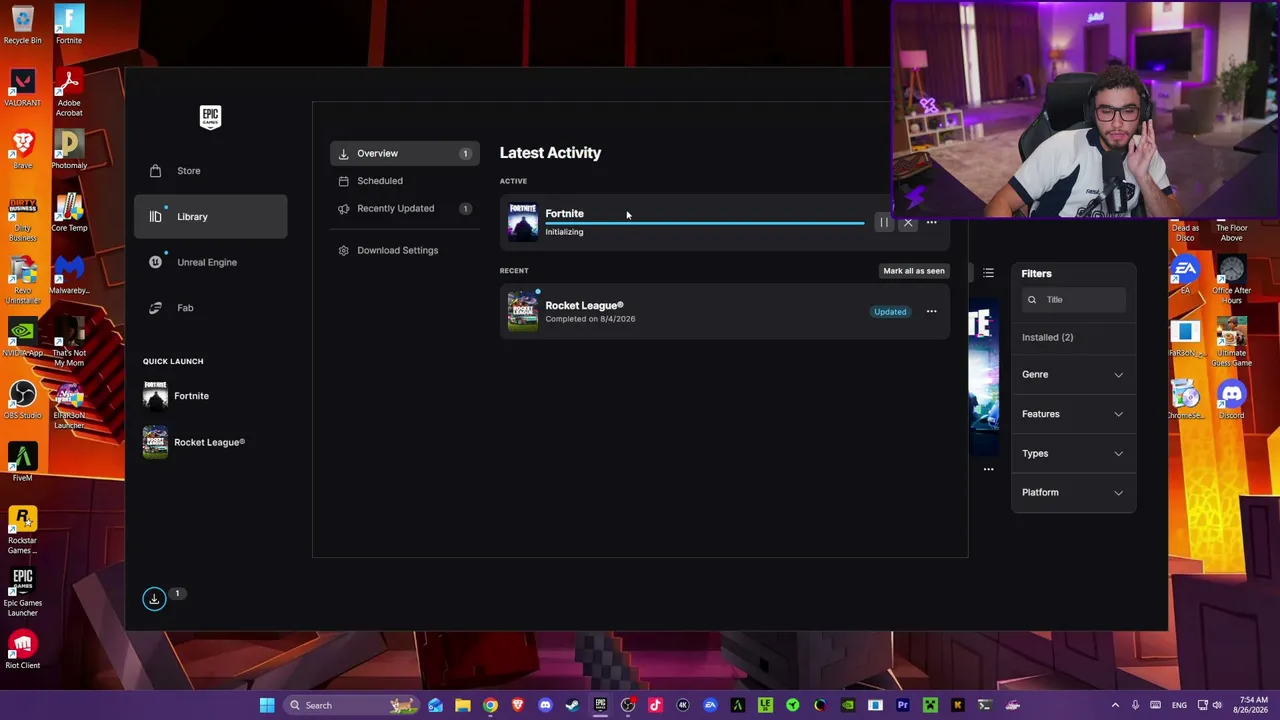The image size is (1280, 720).
Task: Open the Windows Start menu
Action: click(267, 706)
